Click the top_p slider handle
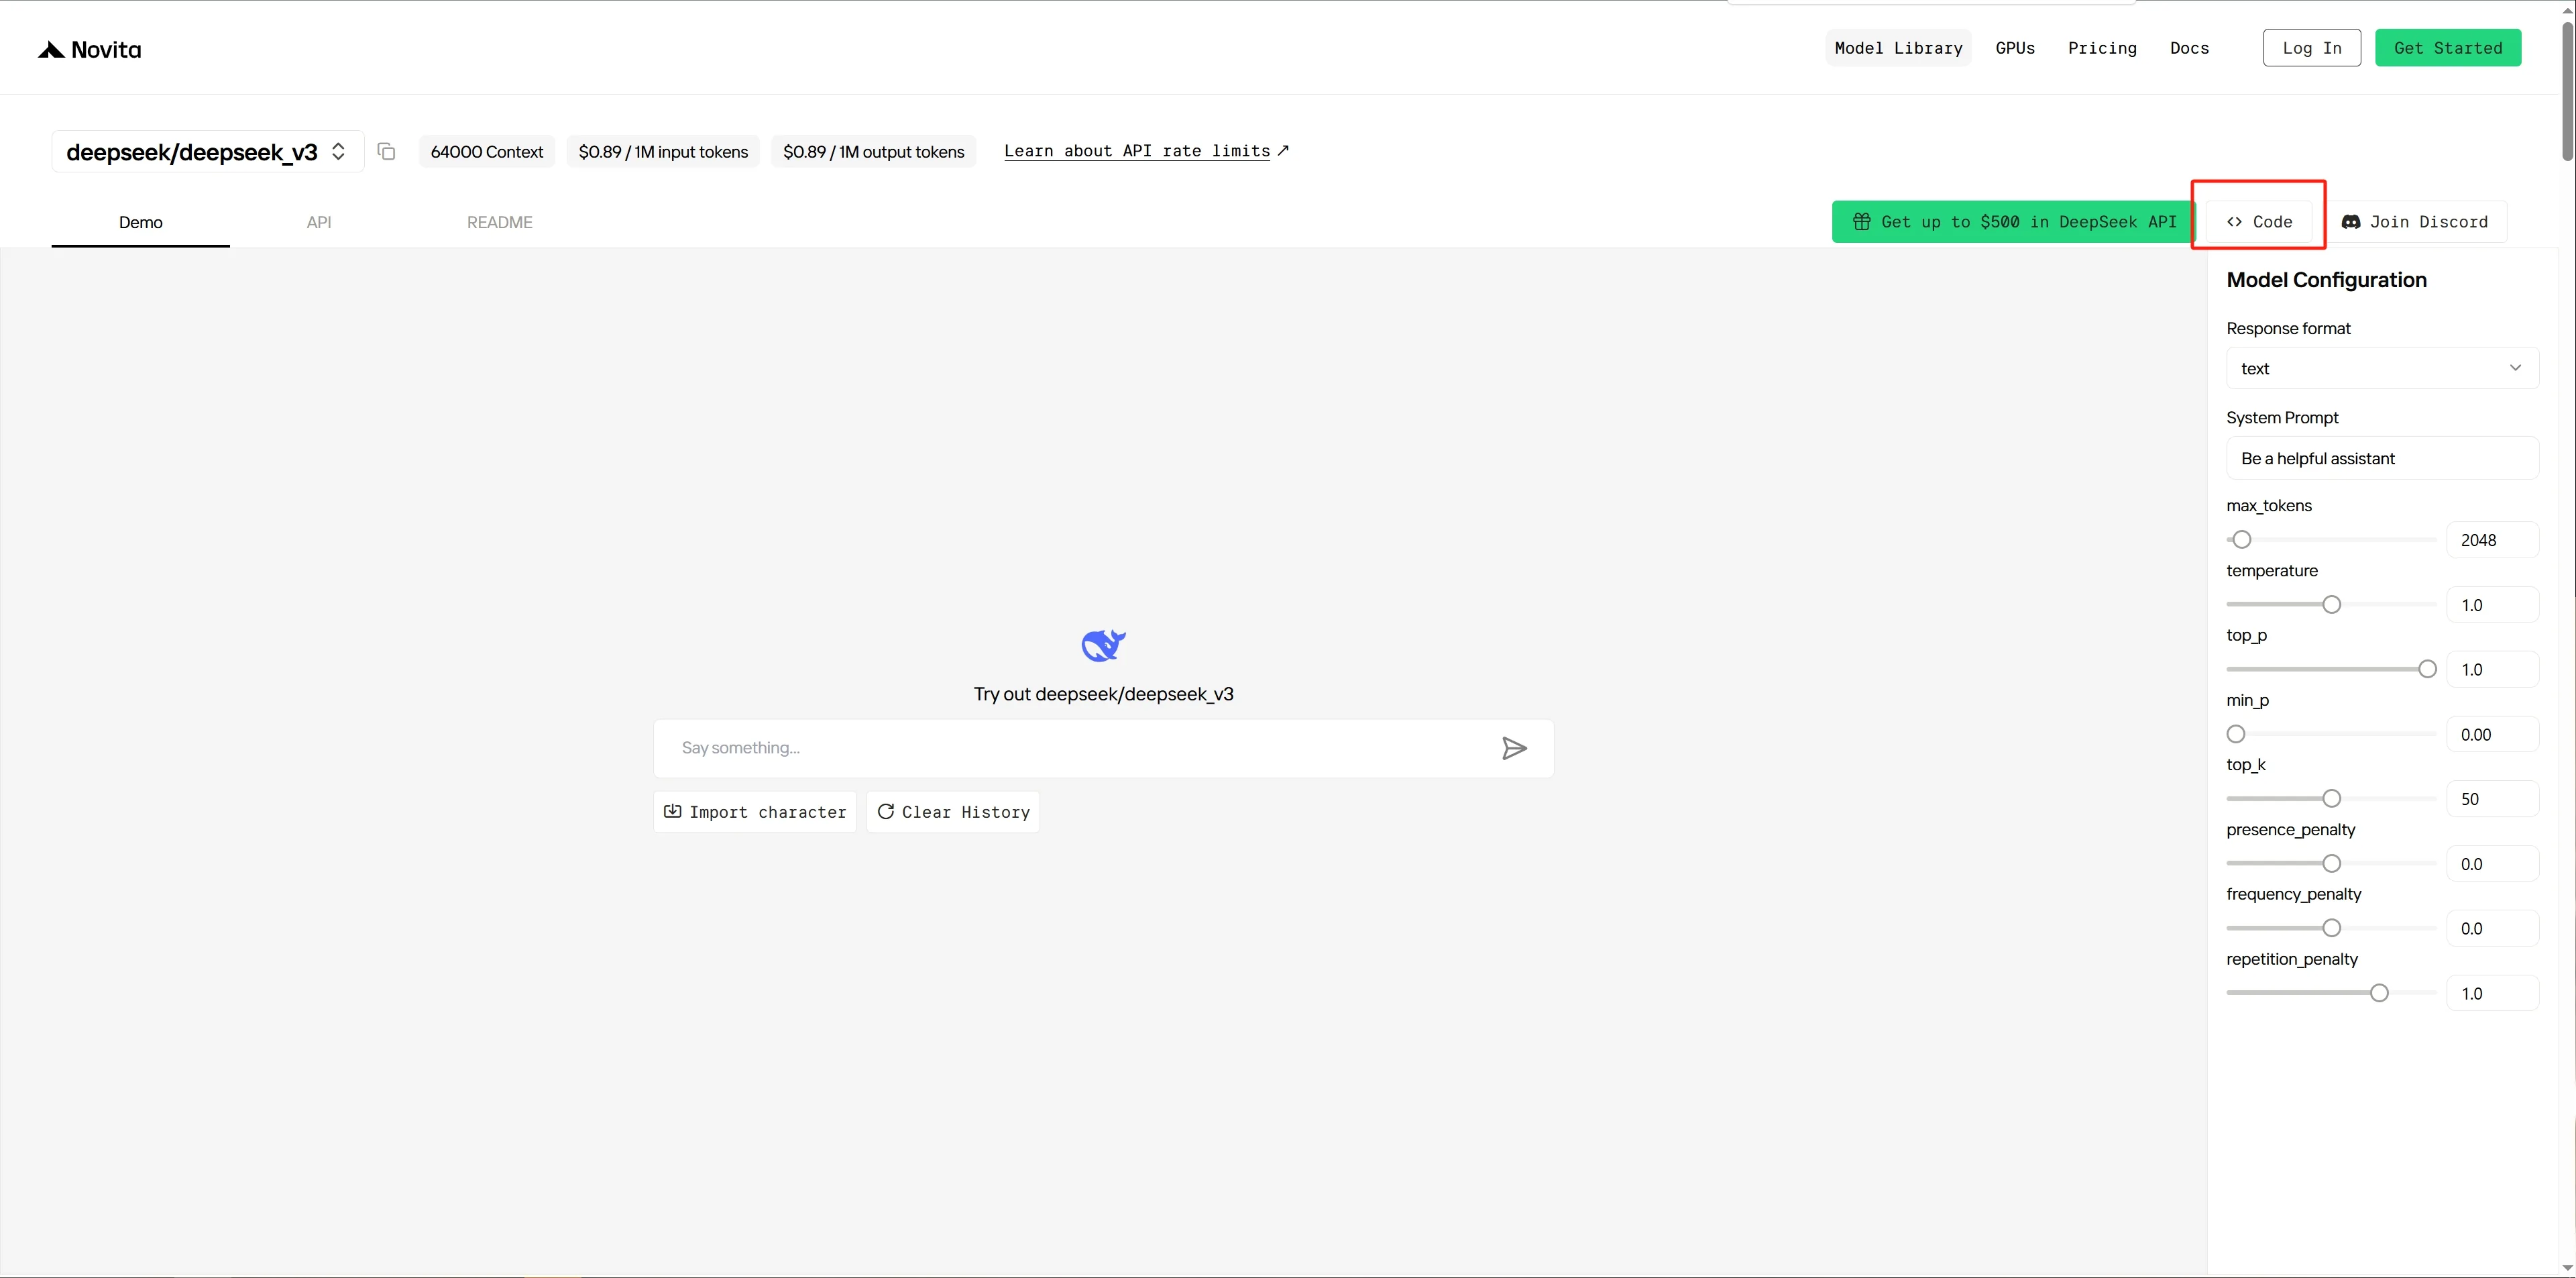This screenshot has height=1278, width=2576. point(2427,670)
